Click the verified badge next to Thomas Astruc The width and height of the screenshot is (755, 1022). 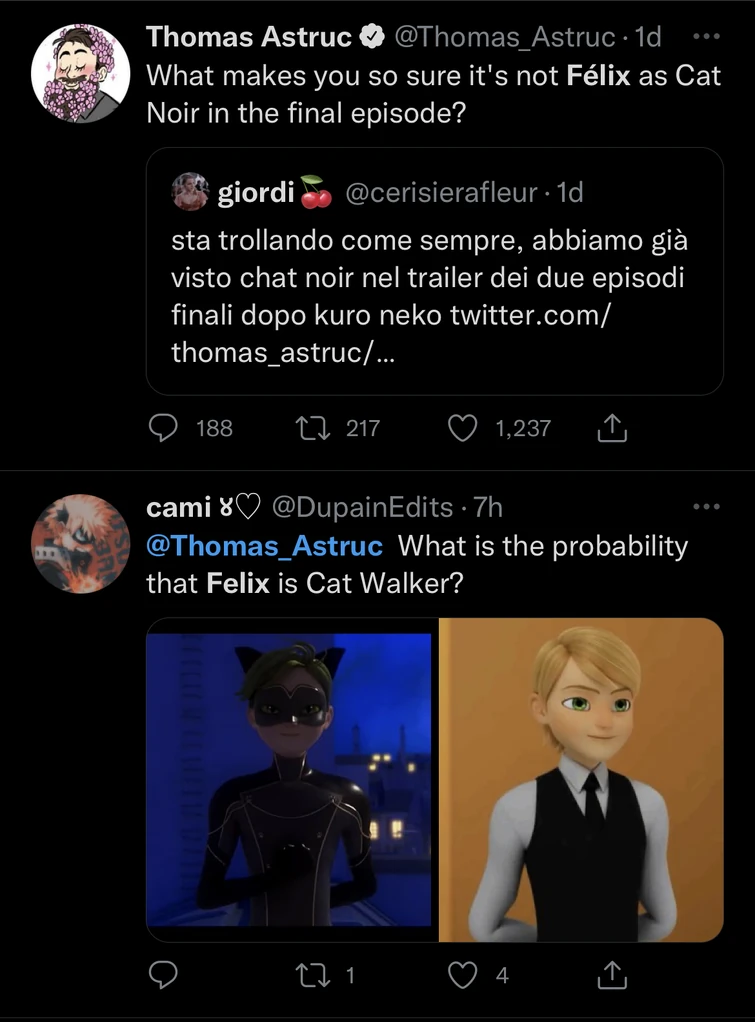coord(372,35)
